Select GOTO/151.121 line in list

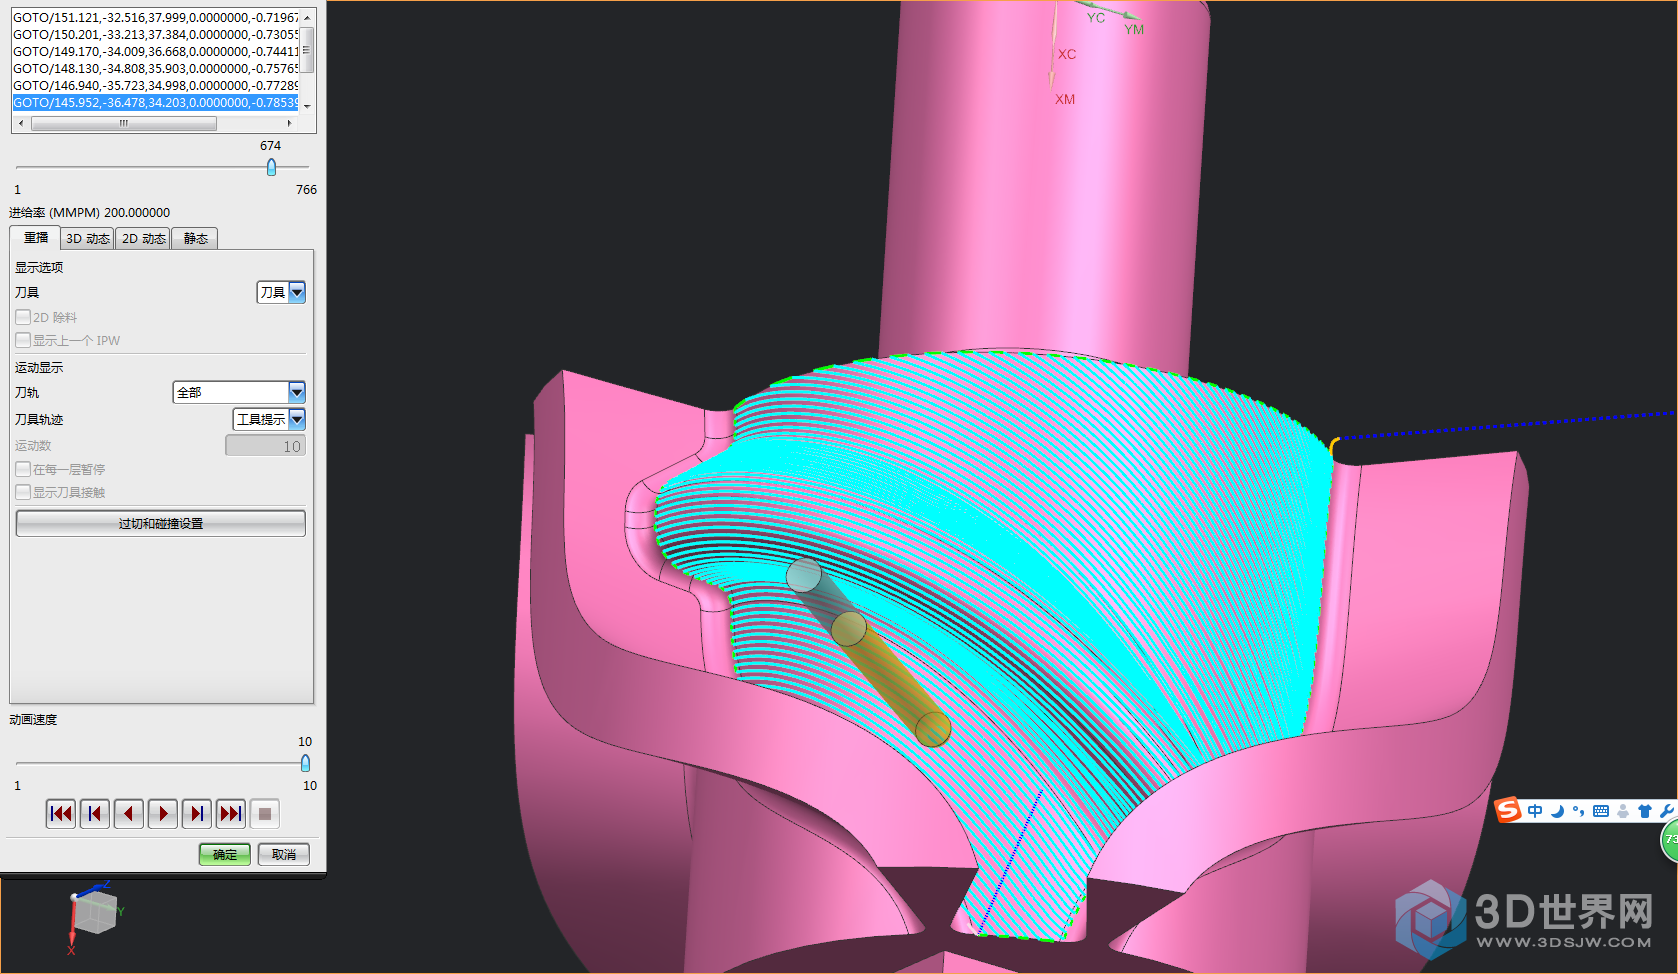point(155,18)
